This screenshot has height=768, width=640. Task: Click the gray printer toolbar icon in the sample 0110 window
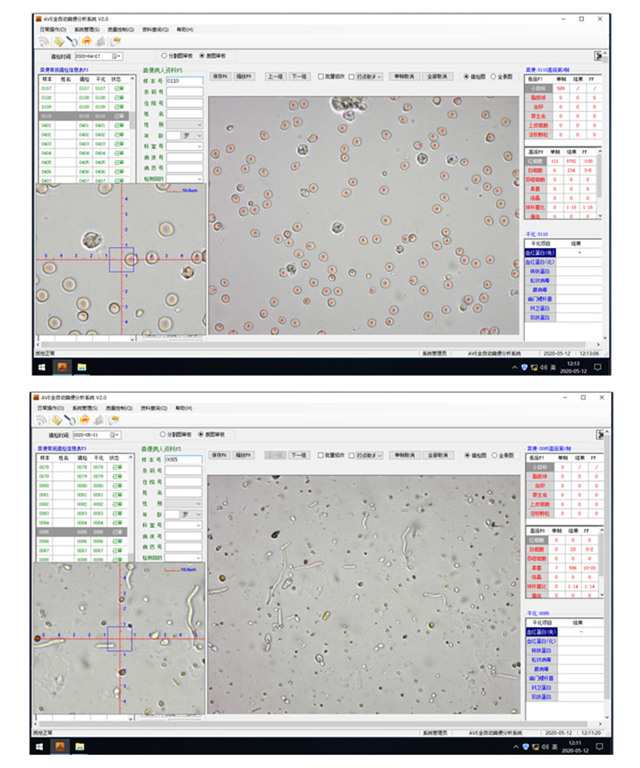point(101,42)
